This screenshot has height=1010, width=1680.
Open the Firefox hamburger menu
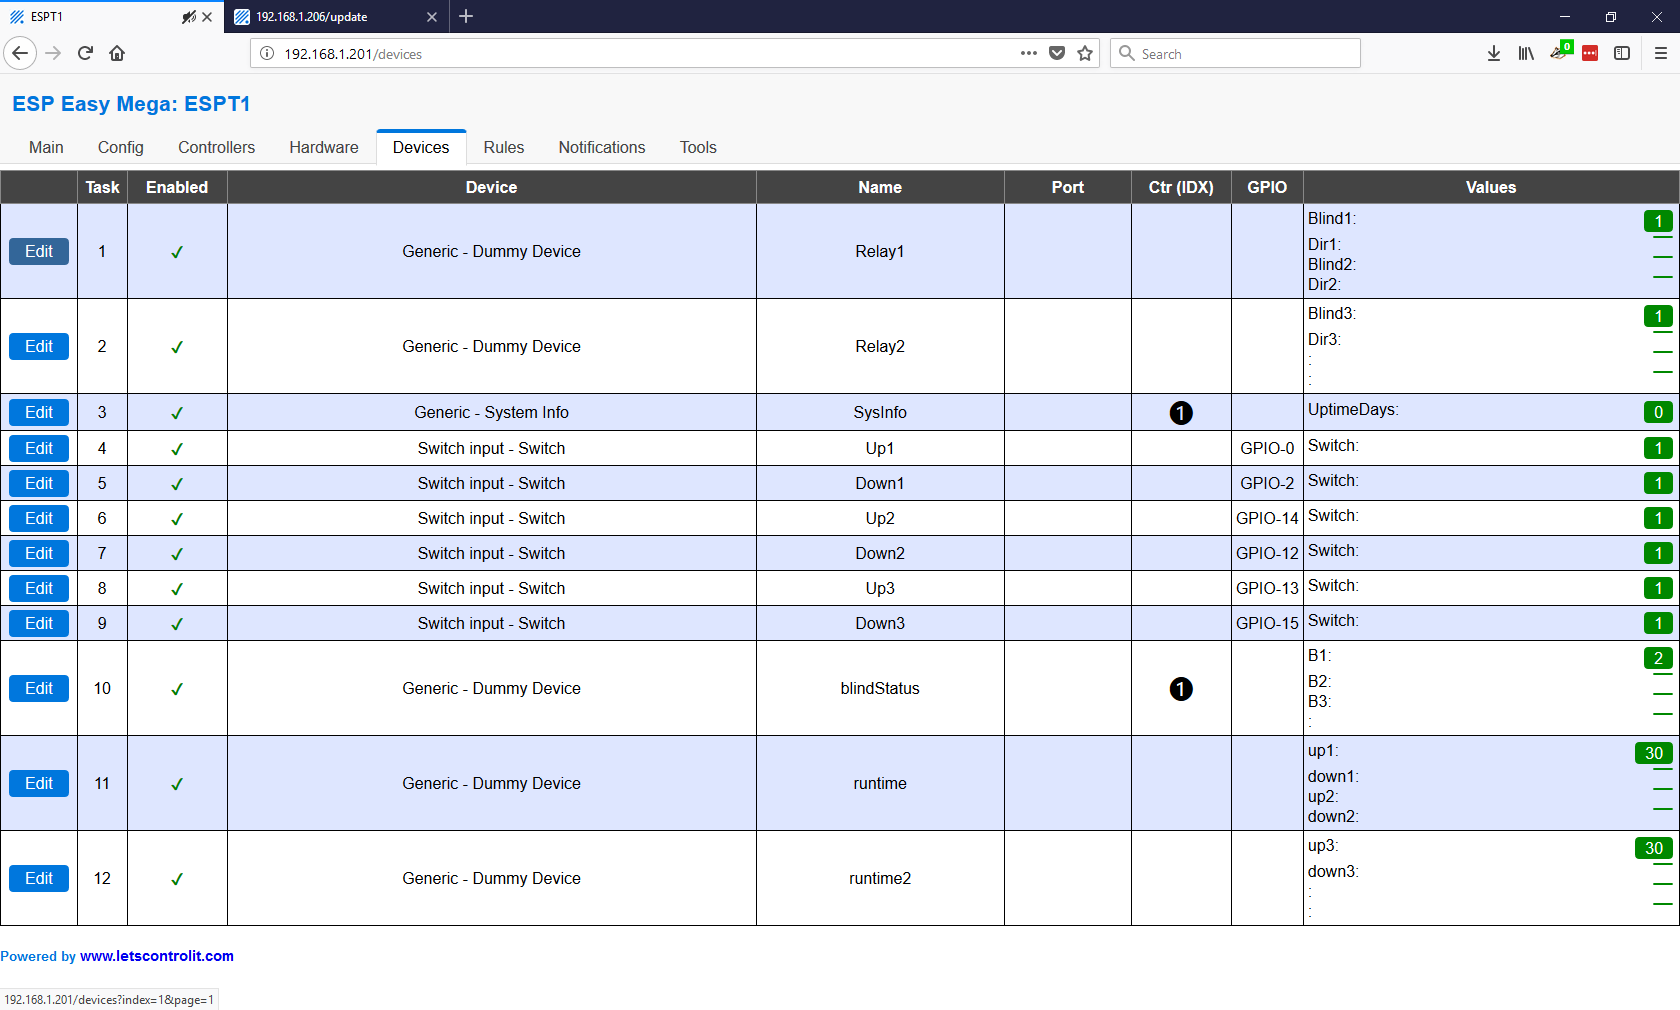tap(1660, 53)
